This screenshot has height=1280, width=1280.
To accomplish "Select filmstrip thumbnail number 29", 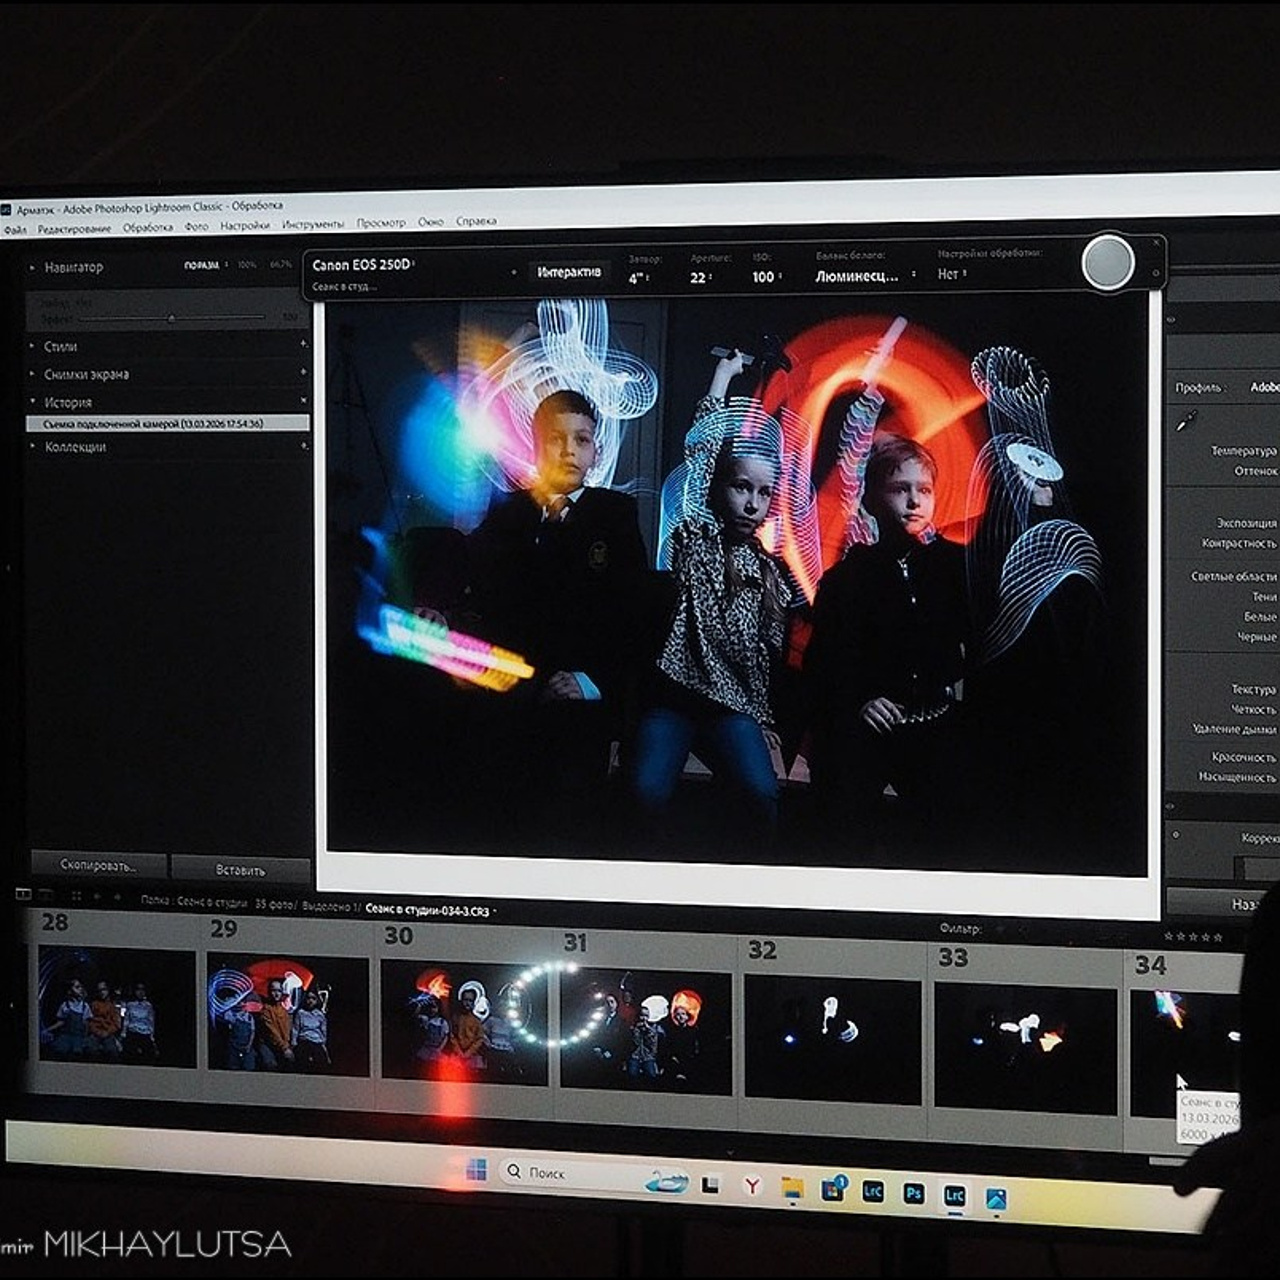I will tap(287, 1013).
